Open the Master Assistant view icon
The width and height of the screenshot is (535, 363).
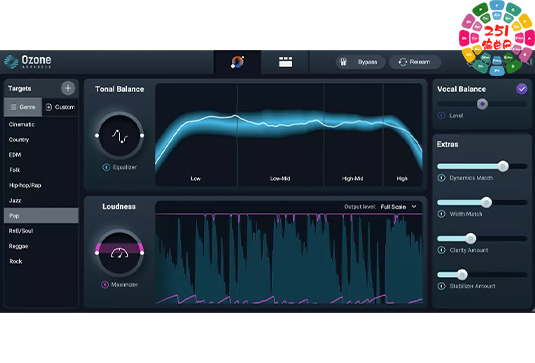[237, 62]
